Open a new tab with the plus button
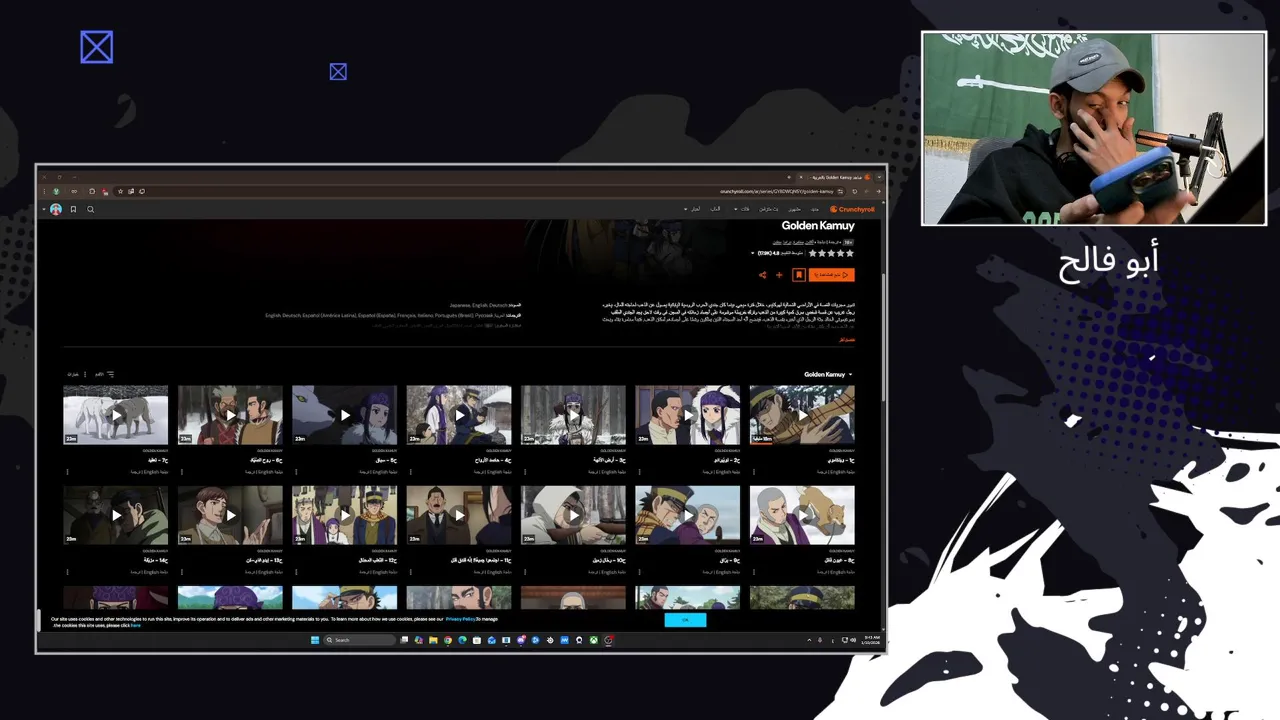Screen dimensions: 1280x720 click(x=789, y=177)
